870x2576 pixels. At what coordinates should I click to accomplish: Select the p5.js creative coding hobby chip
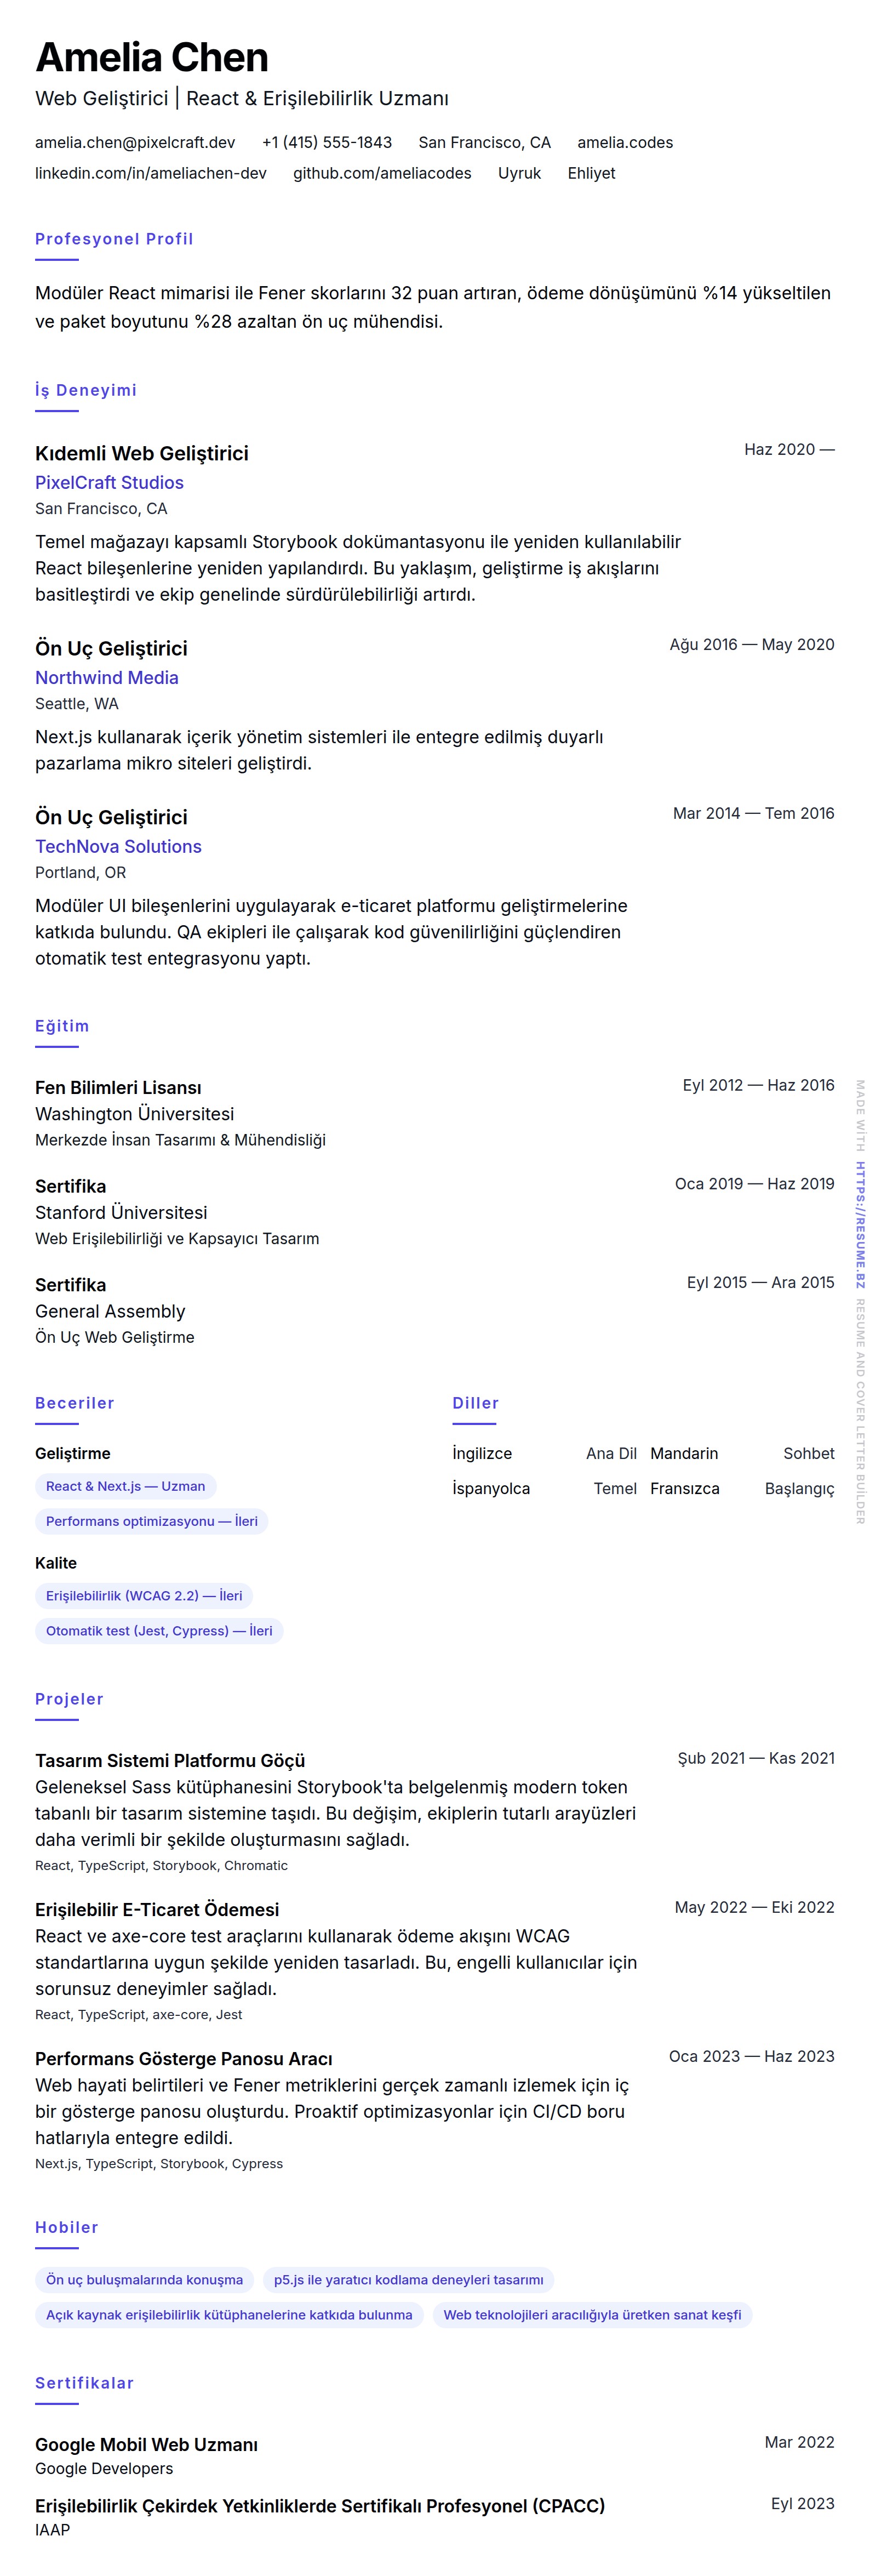(x=408, y=2279)
